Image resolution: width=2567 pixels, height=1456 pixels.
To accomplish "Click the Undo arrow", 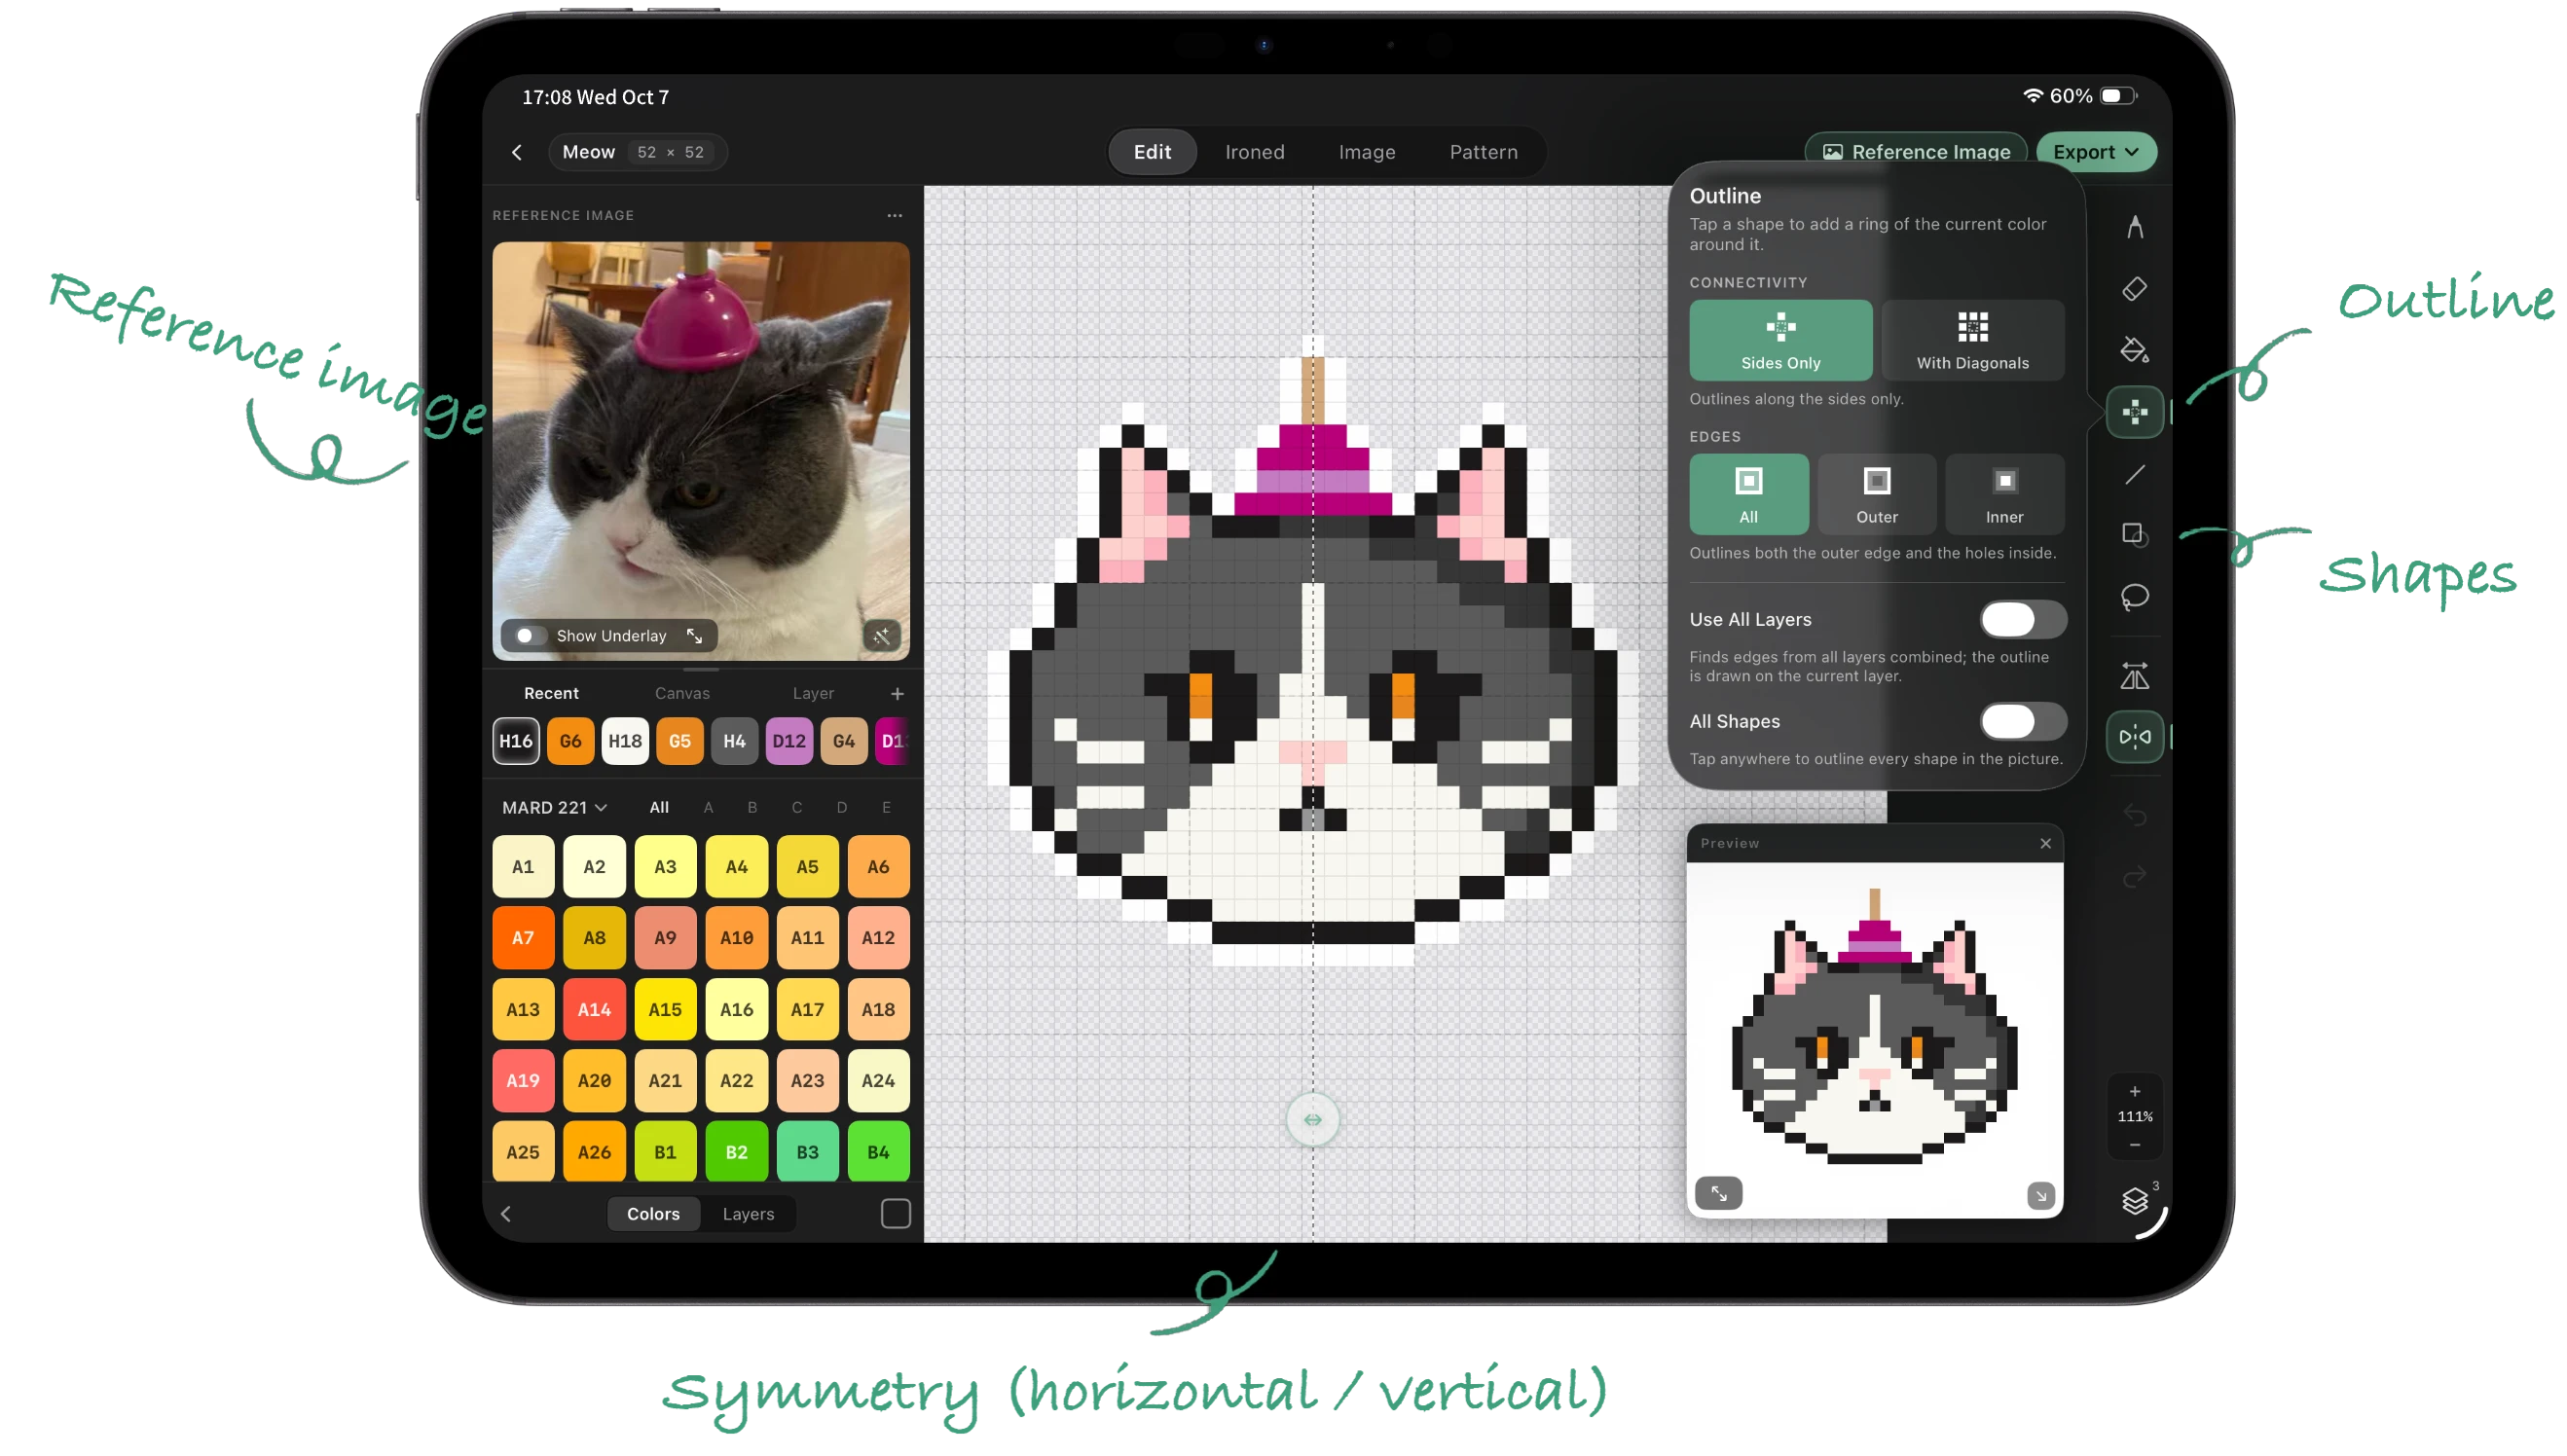I will [x=2134, y=816].
